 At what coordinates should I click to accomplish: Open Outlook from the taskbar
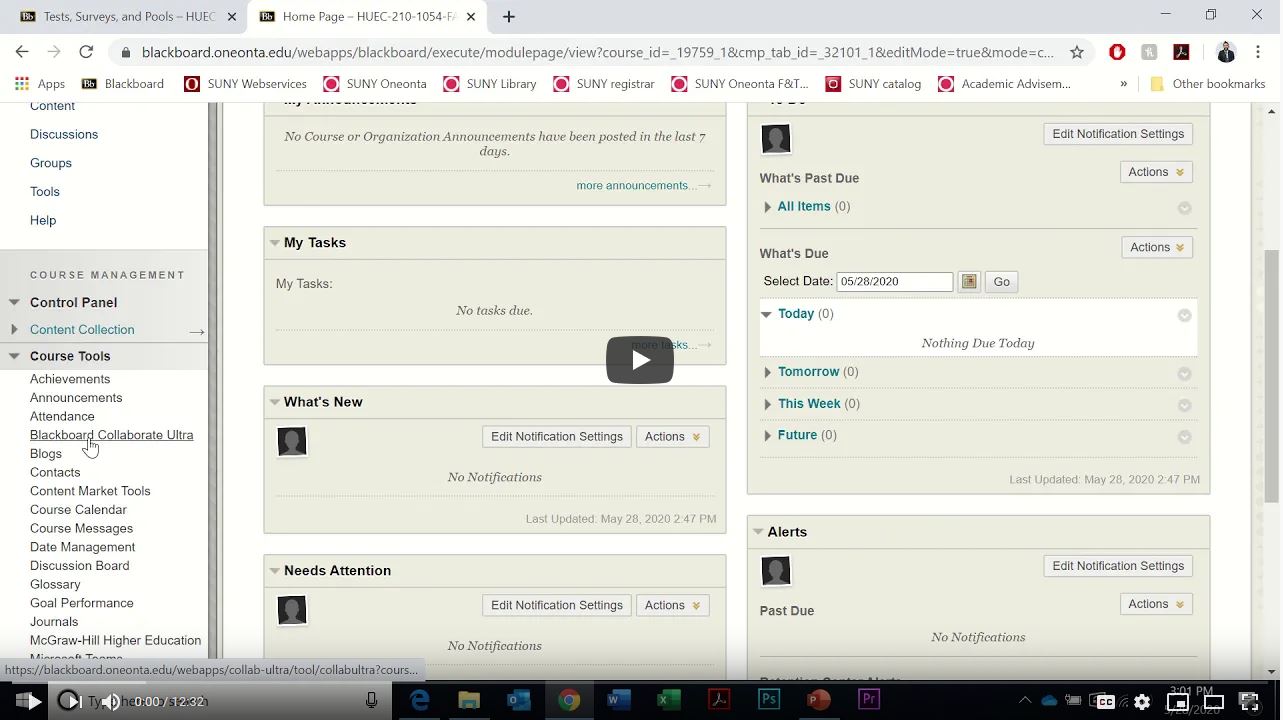(x=519, y=700)
